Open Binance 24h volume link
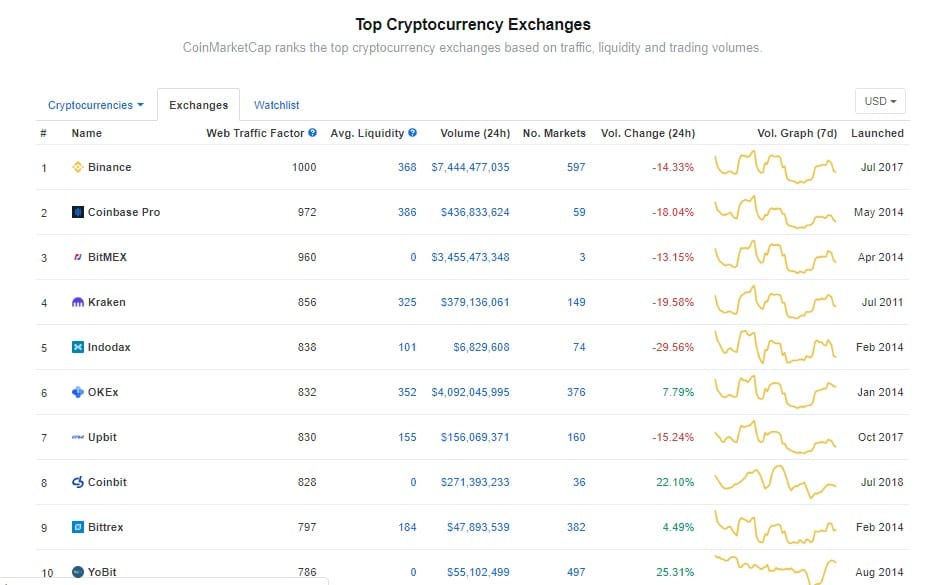937x585 pixels. point(470,167)
